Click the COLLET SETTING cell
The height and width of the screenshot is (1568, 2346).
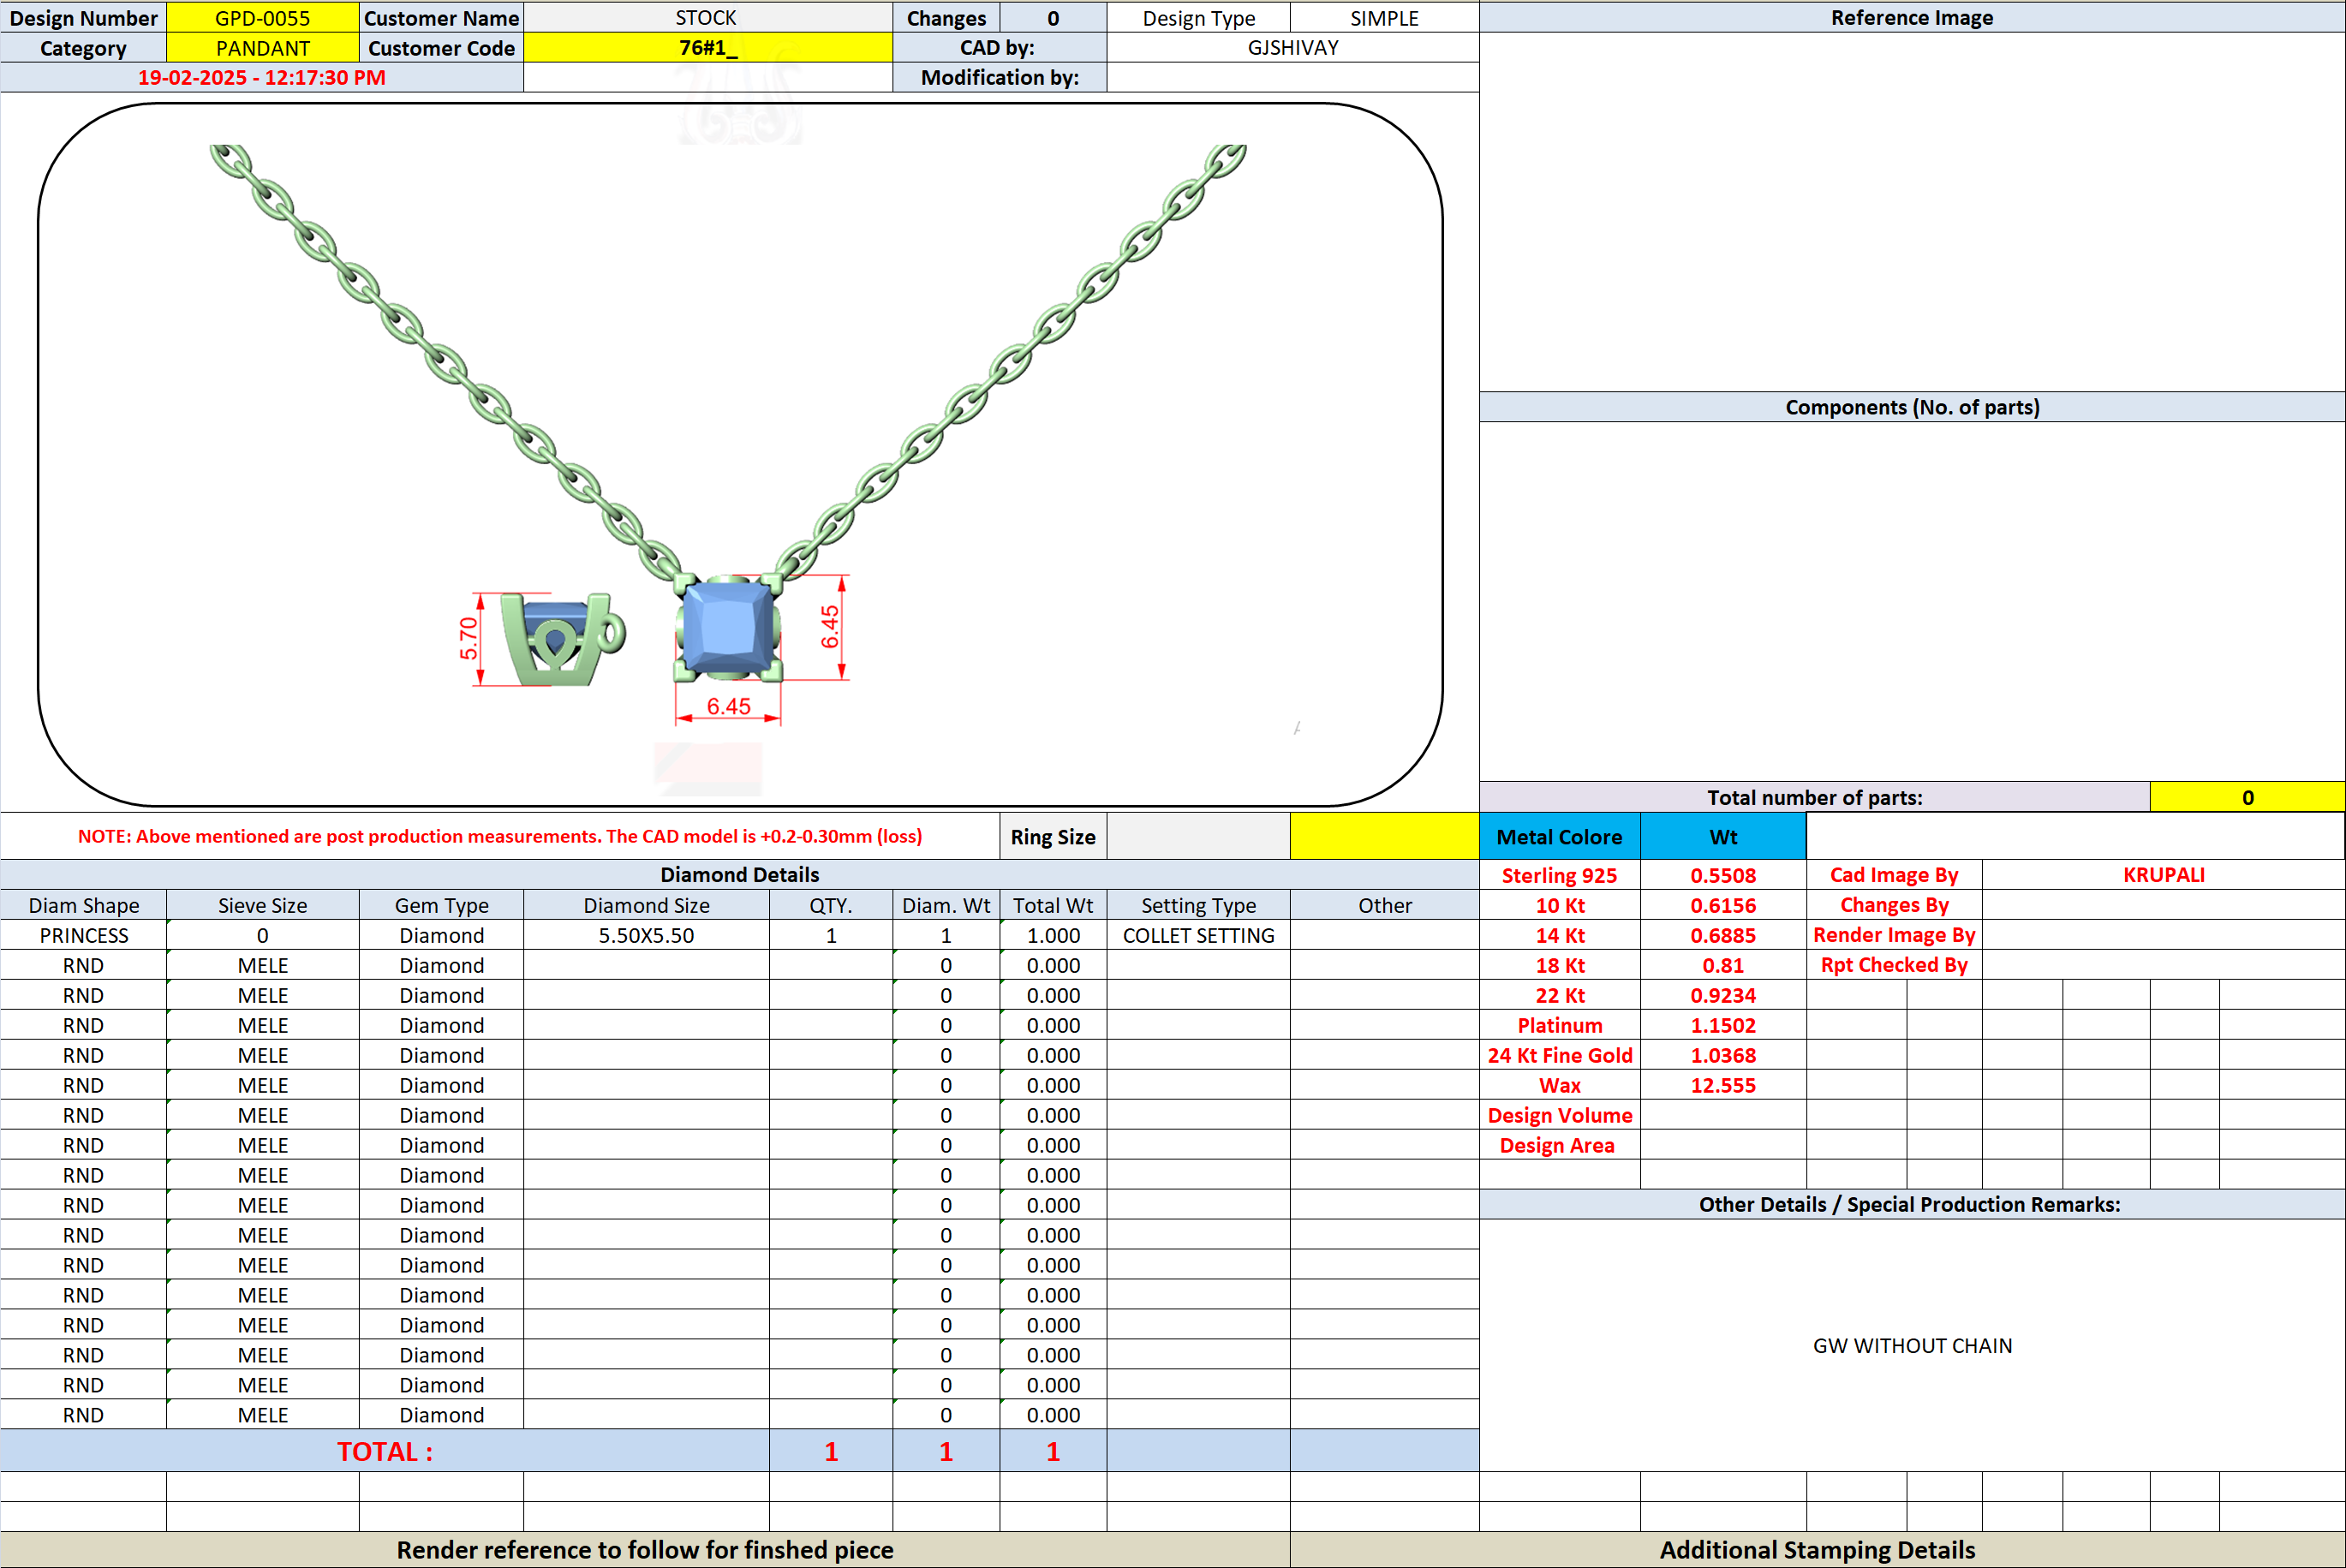tap(1198, 935)
